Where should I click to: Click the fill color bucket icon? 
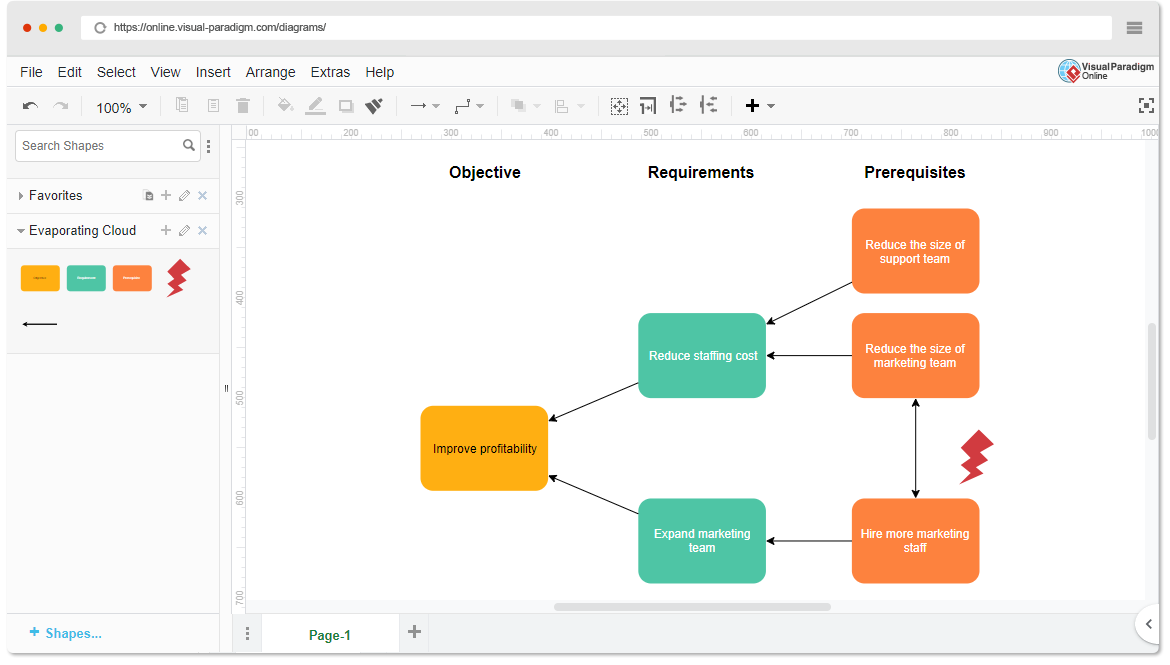pos(285,106)
